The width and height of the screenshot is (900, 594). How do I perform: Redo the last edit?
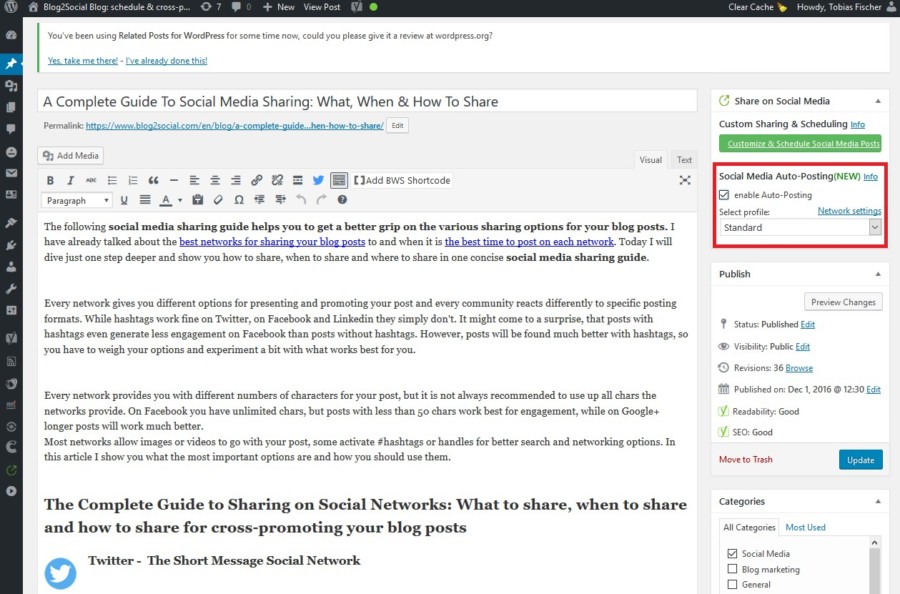pos(321,200)
